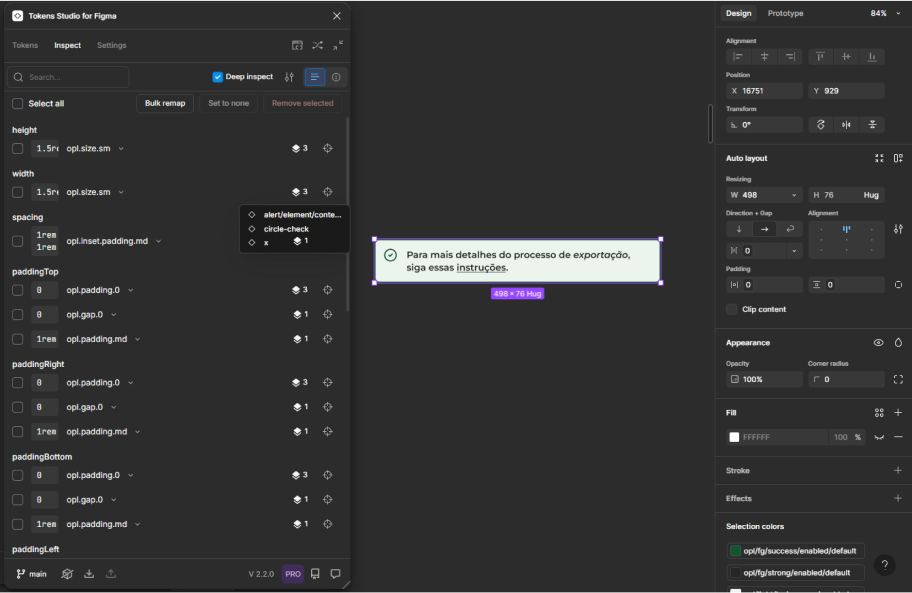Click the white FFFFFF fill swatch
This screenshot has height=593, width=912.
point(734,437)
